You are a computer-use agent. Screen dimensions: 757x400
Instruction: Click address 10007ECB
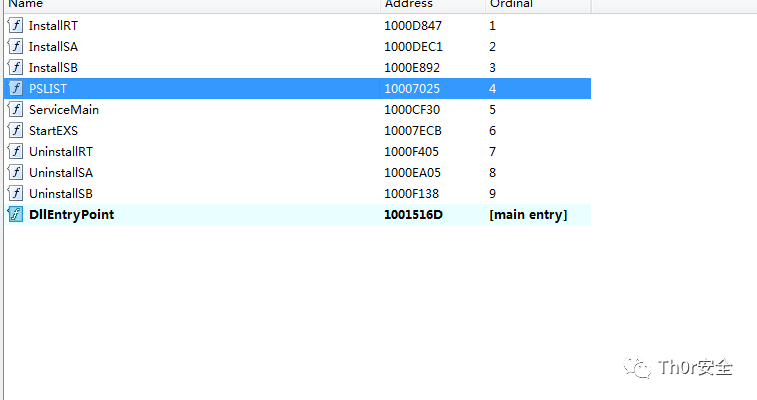(x=413, y=131)
